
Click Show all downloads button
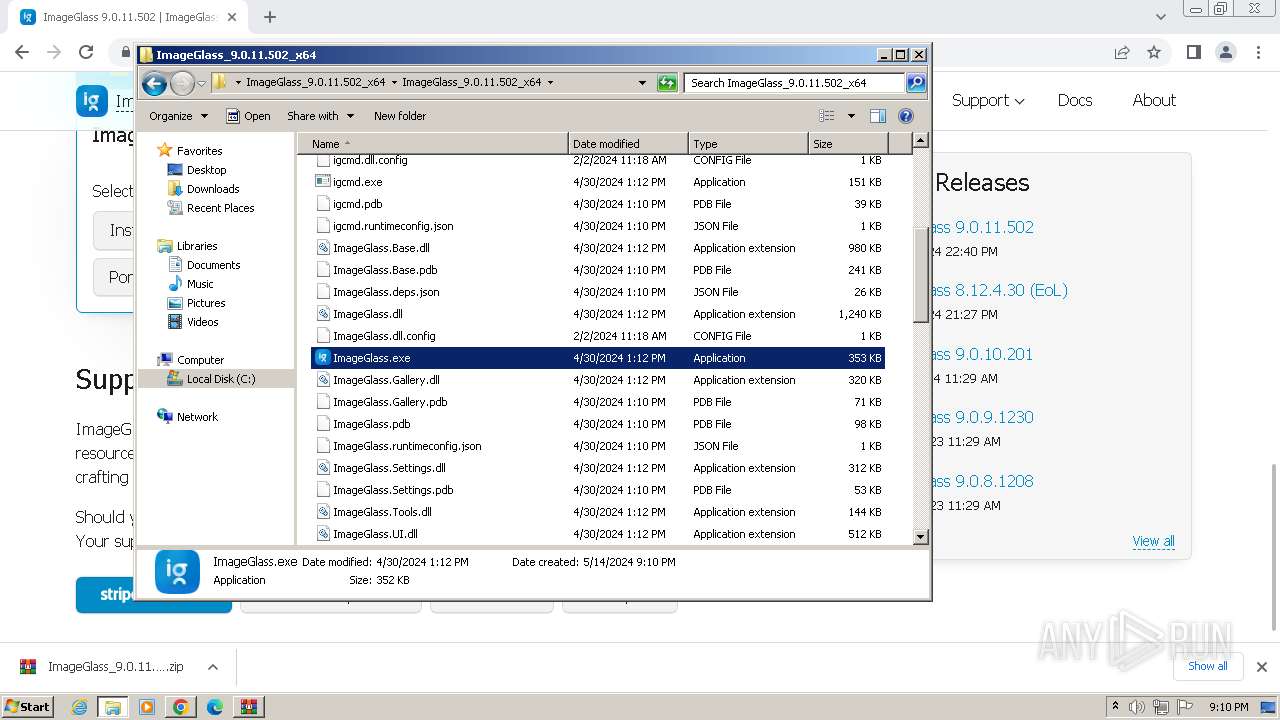click(x=1208, y=666)
